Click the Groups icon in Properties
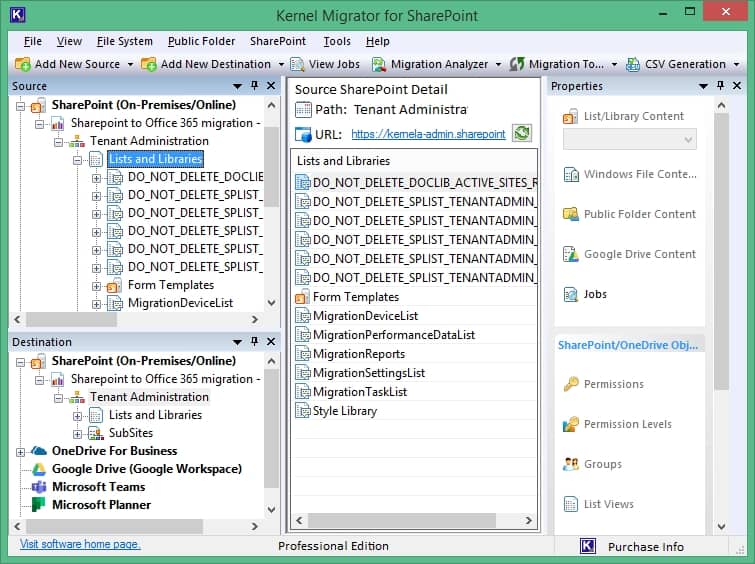 pos(571,464)
